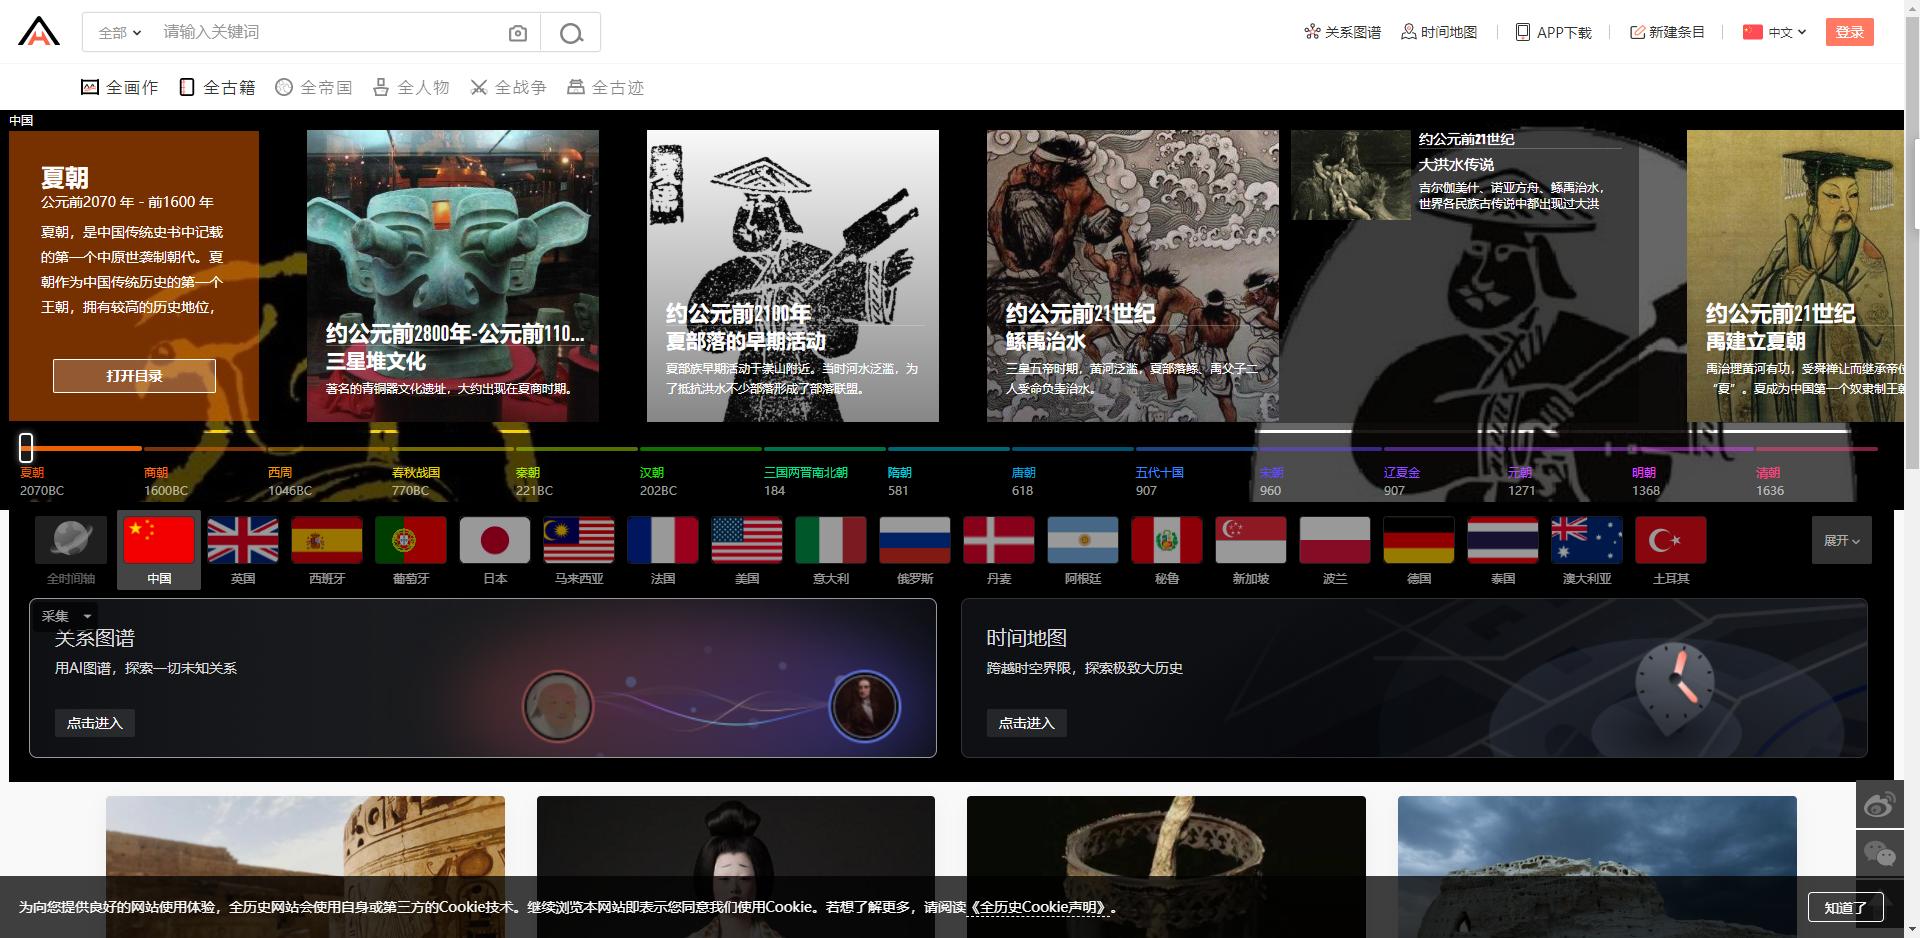Open the 禹建立夏朝 card
This screenshot has width=1920, height=938.
tap(1795, 276)
